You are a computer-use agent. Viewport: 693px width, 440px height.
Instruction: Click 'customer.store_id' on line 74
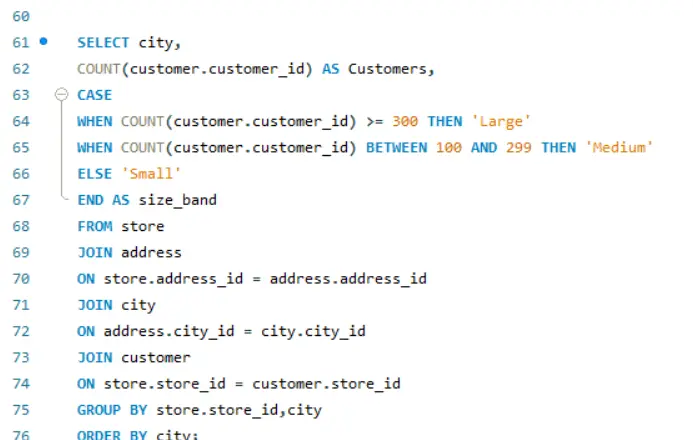pos(326,383)
